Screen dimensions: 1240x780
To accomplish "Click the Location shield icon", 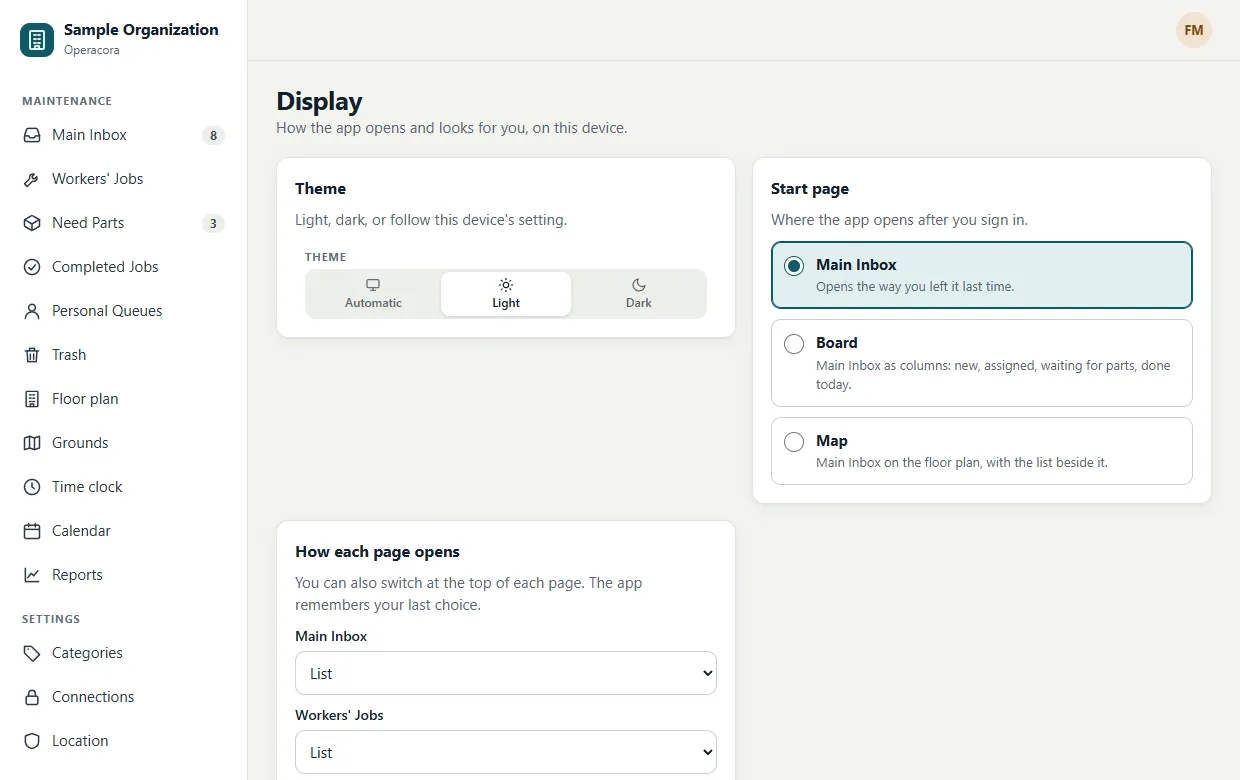I will 32,741.
